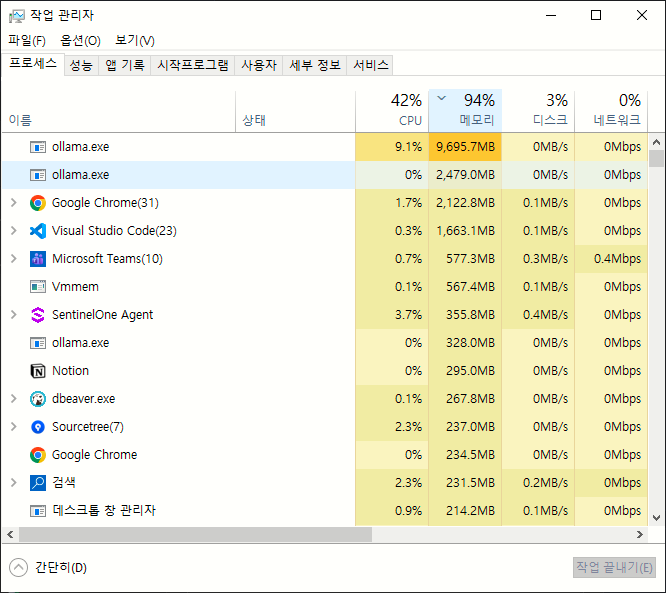Click the 3.7% CPU value for SentinelOne
Image resolution: width=666 pixels, height=593 pixels.
tap(392, 315)
